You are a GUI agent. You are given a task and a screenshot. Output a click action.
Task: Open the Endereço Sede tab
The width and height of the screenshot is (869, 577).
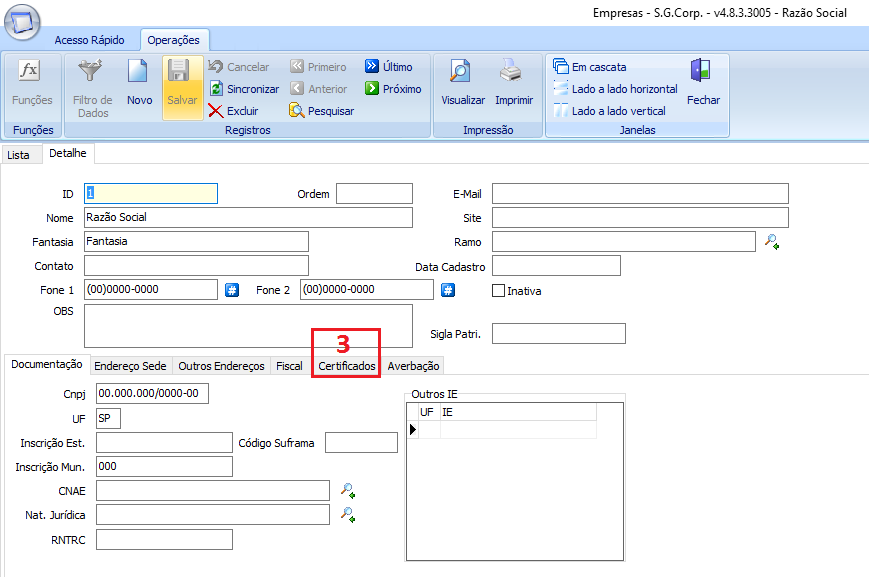pos(130,366)
